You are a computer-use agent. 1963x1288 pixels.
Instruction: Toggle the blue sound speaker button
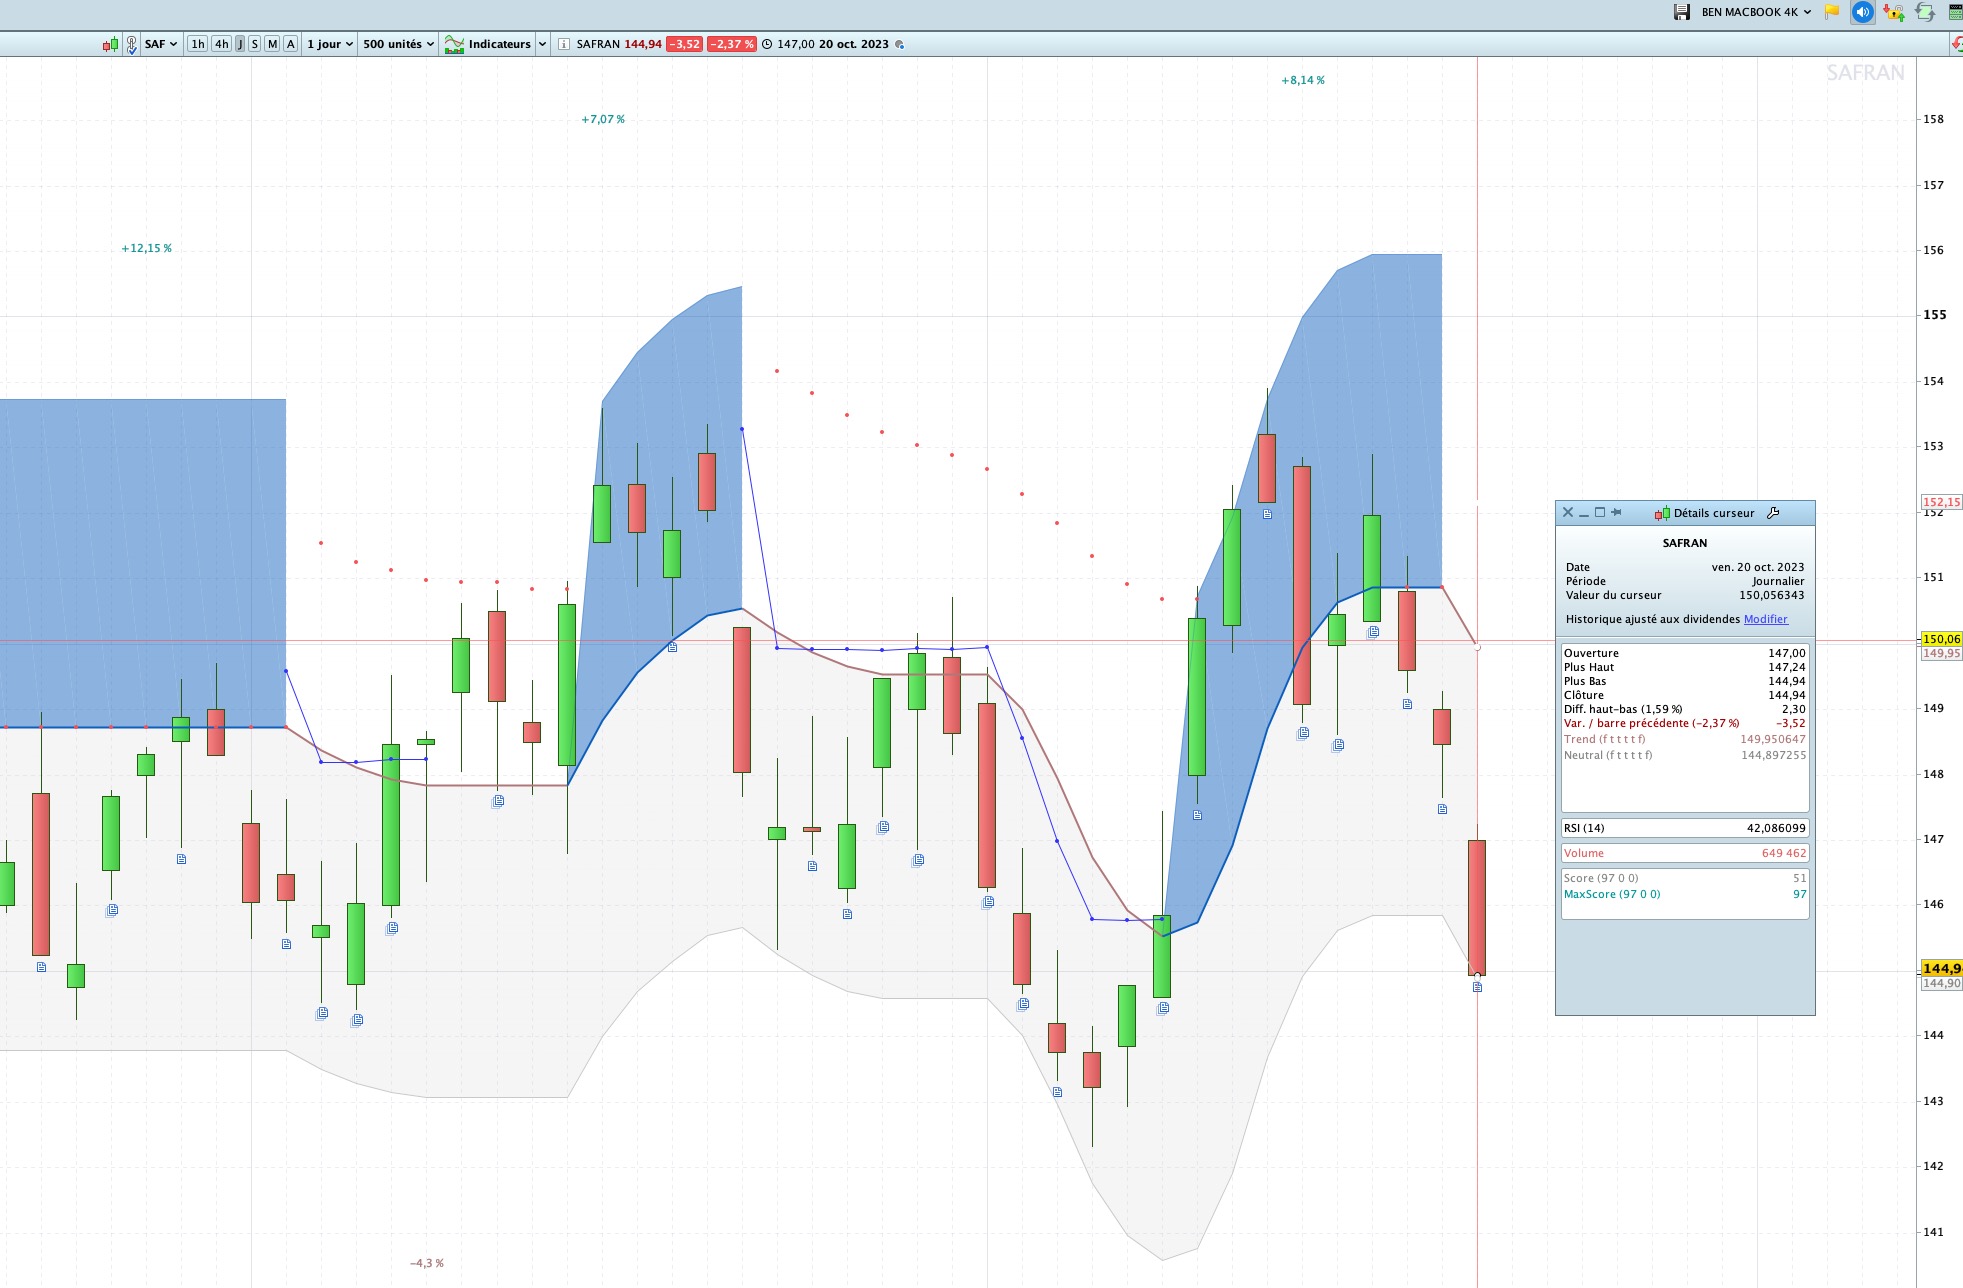1862,12
